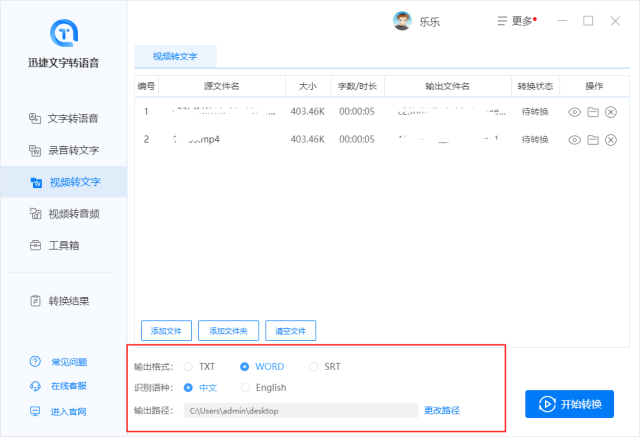The width and height of the screenshot is (640, 437).
Task: Open output folder for first file
Action: [x=593, y=112]
